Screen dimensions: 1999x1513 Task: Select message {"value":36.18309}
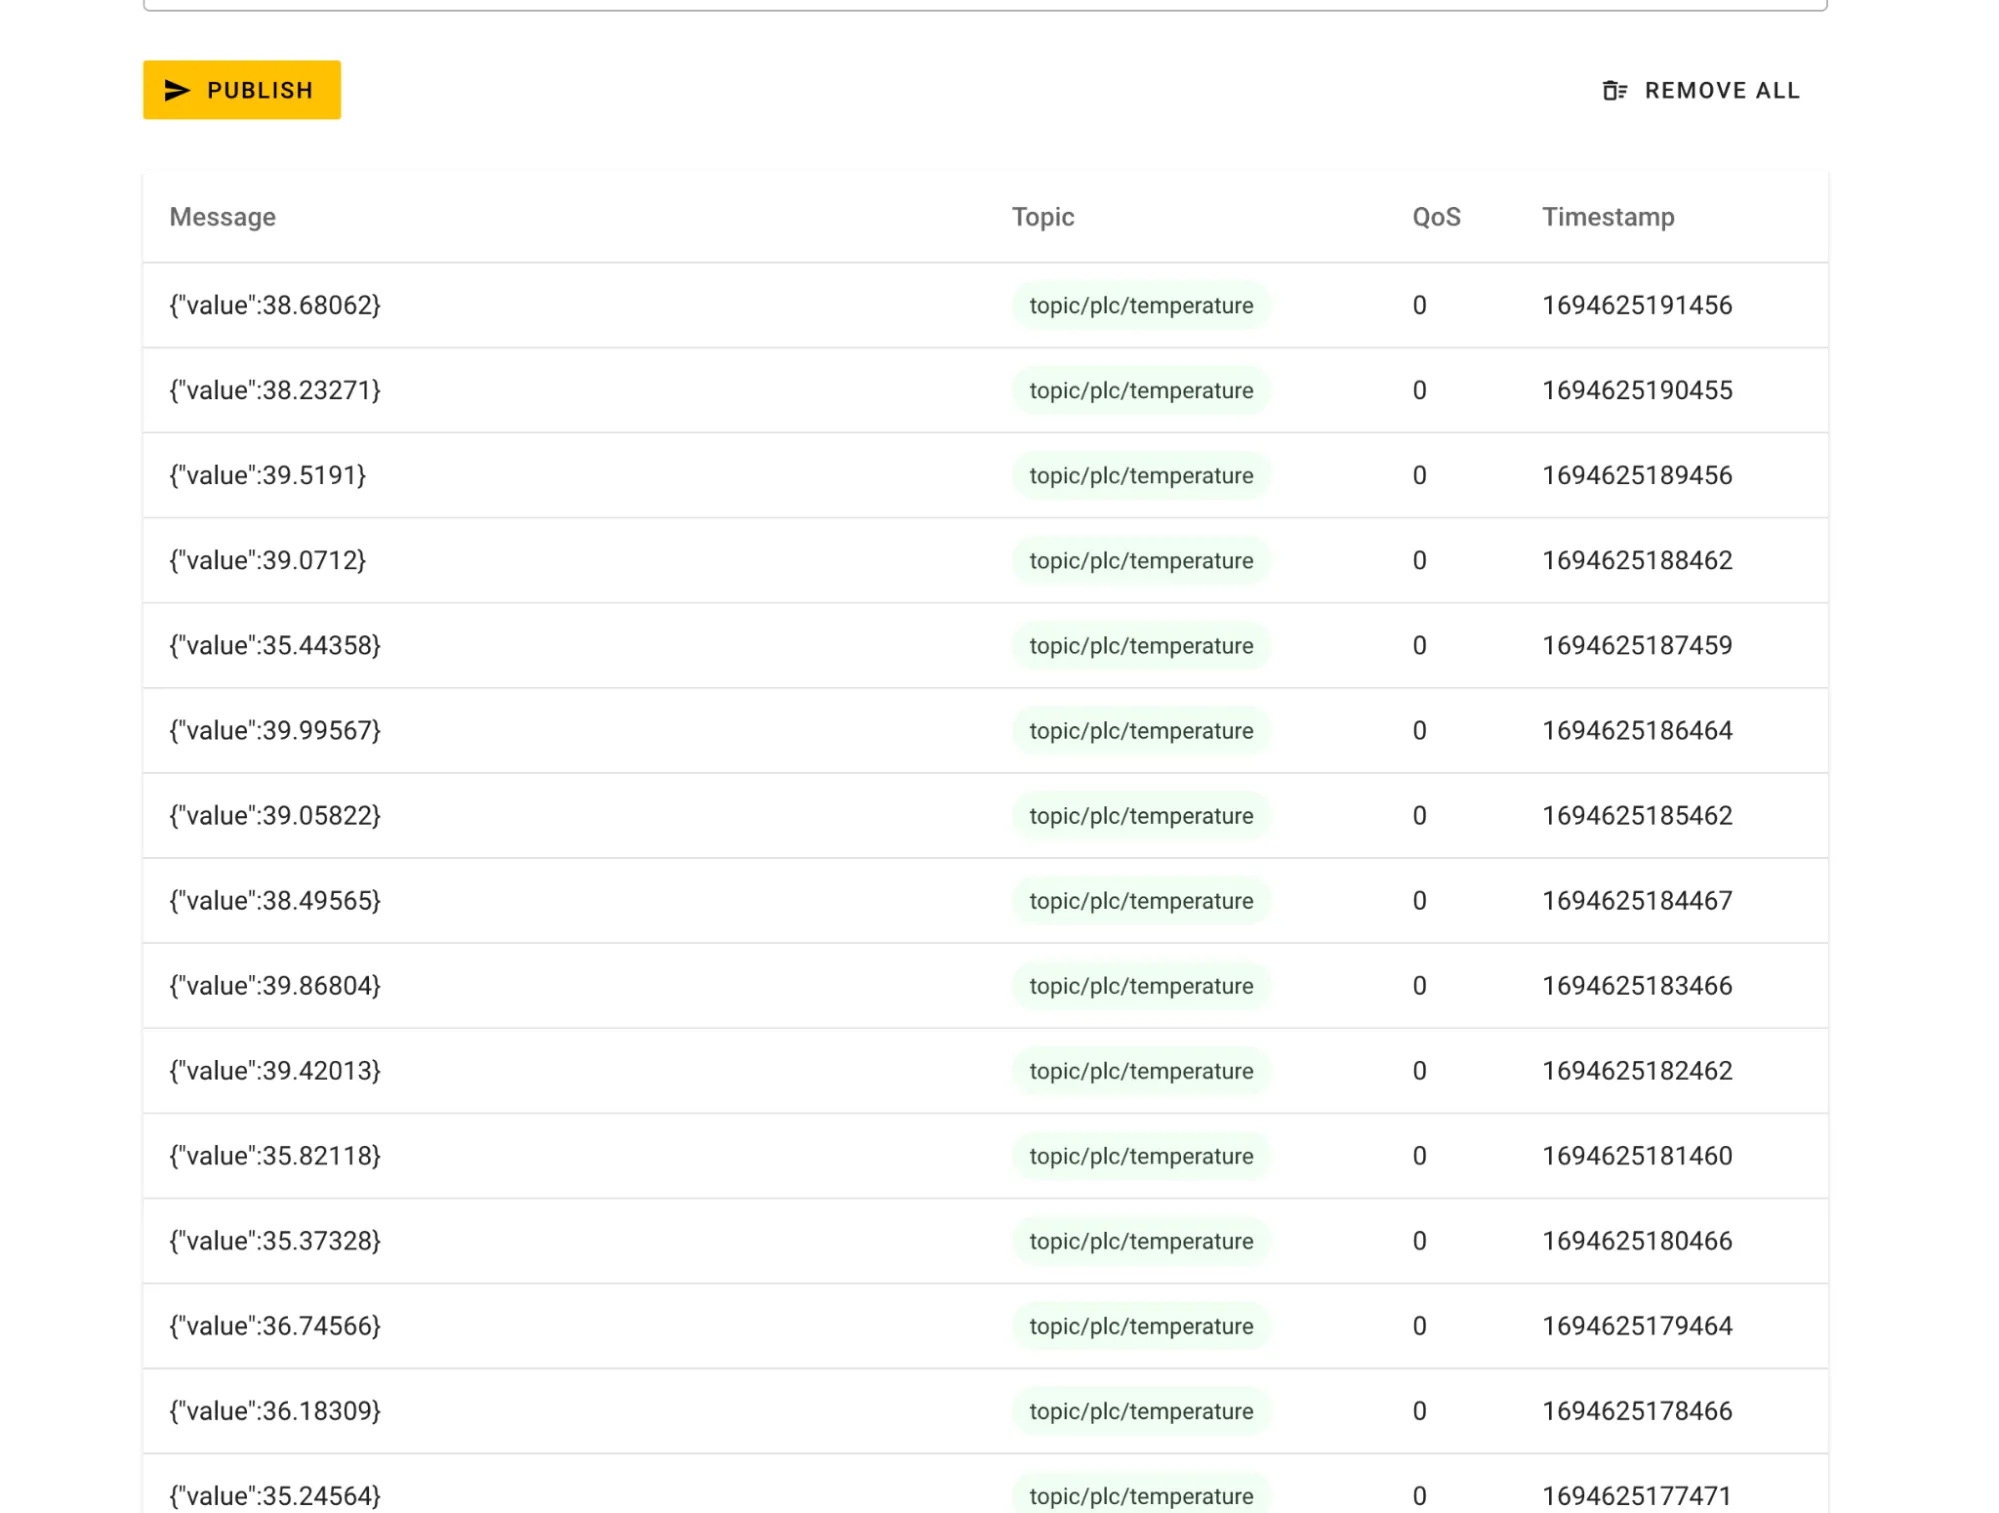coord(275,1410)
